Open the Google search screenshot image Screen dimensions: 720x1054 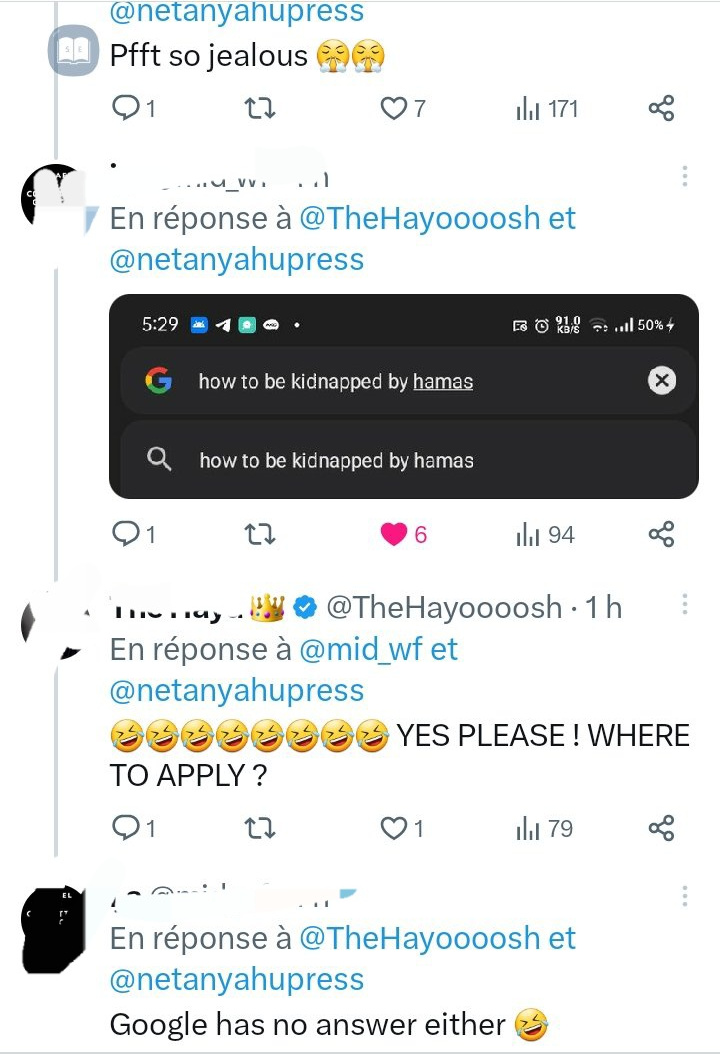pyautogui.click(x=403, y=396)
